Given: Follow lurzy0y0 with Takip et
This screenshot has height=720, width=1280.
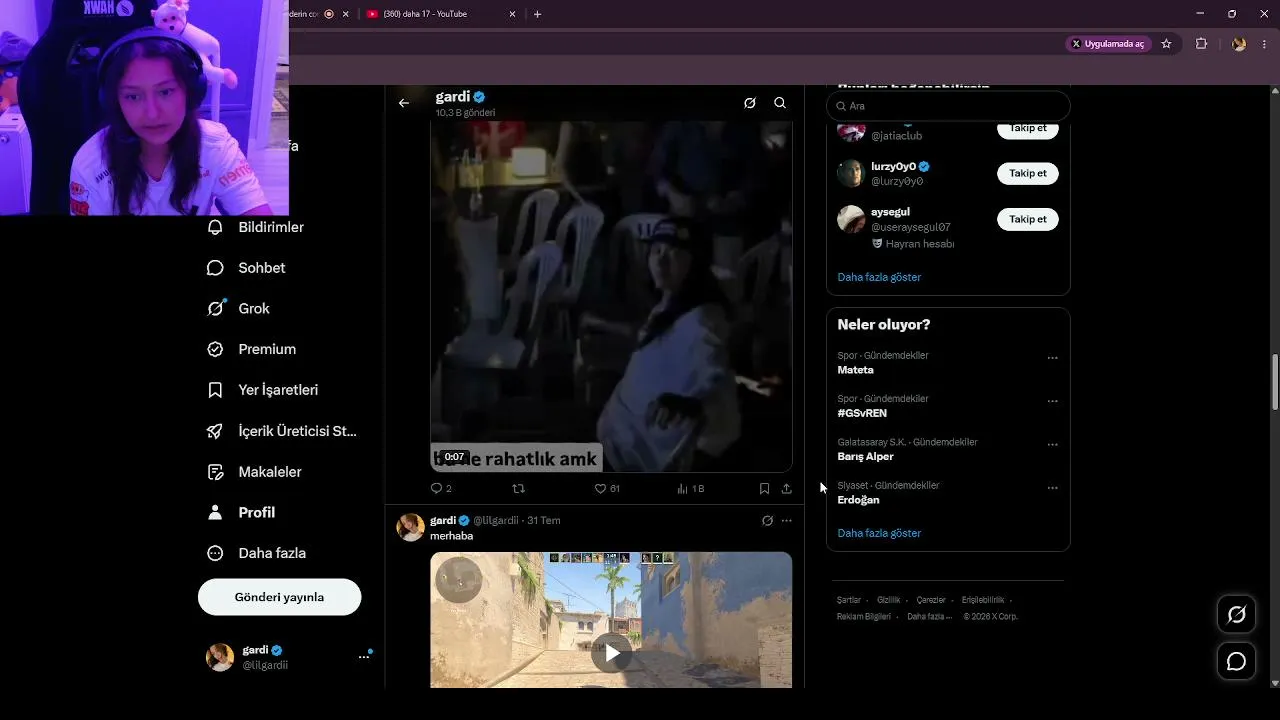Looking at the screenshot, I should pos(1027,173).
